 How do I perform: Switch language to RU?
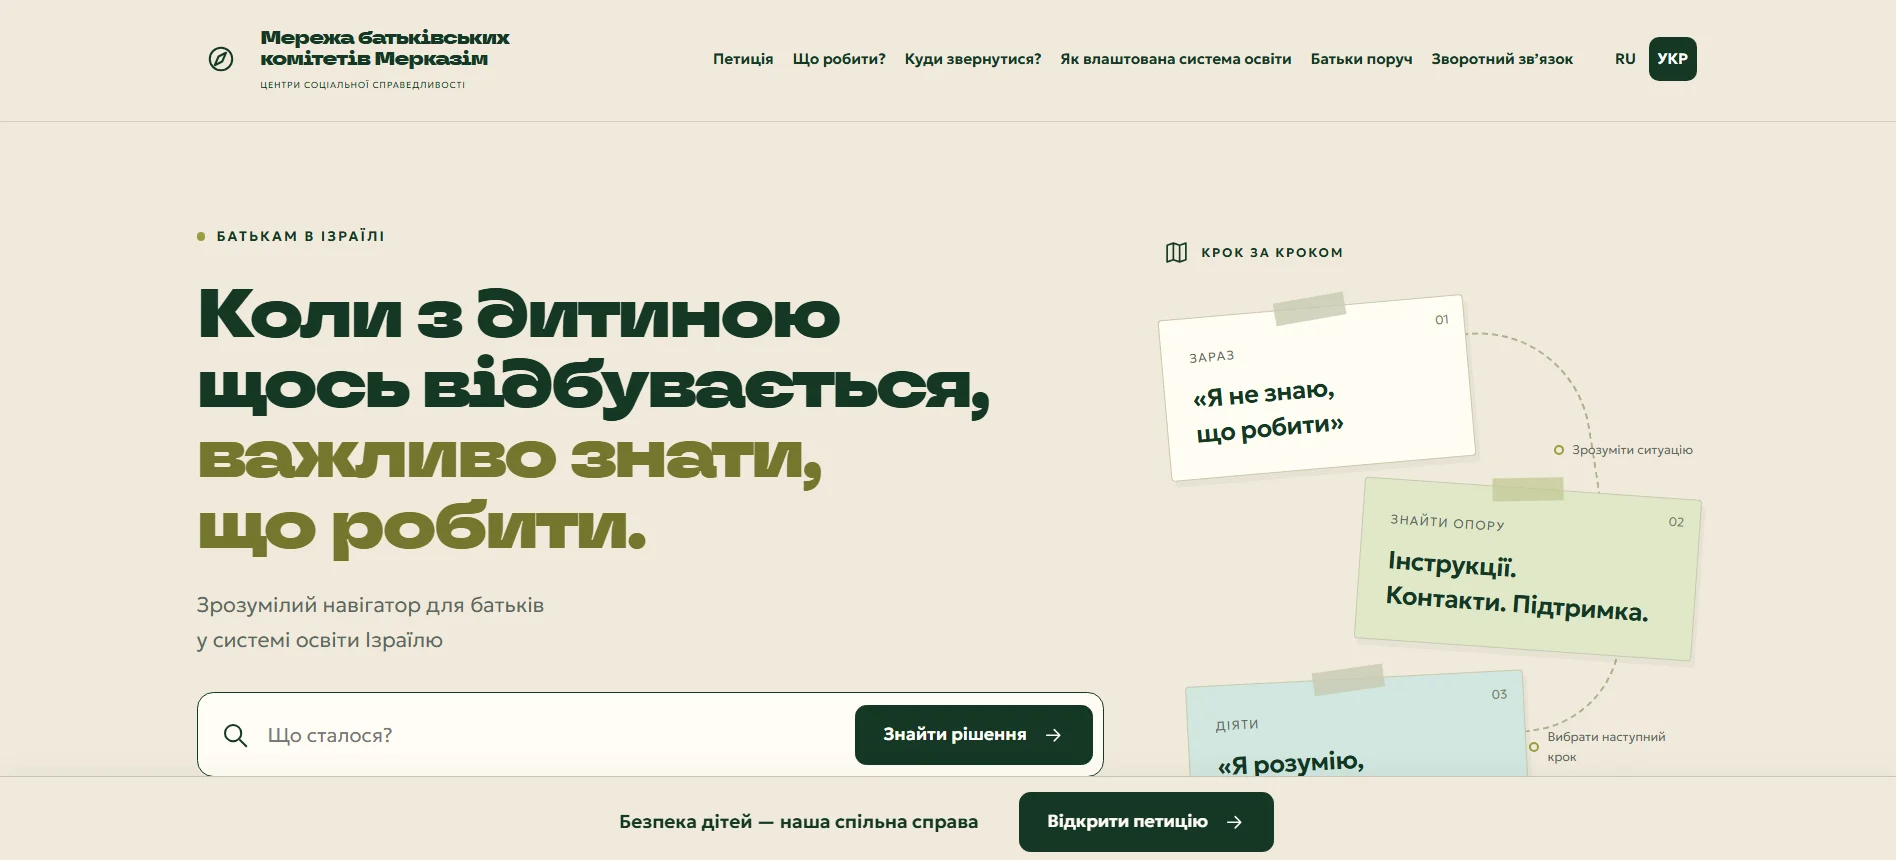[x=1625, y=59]
